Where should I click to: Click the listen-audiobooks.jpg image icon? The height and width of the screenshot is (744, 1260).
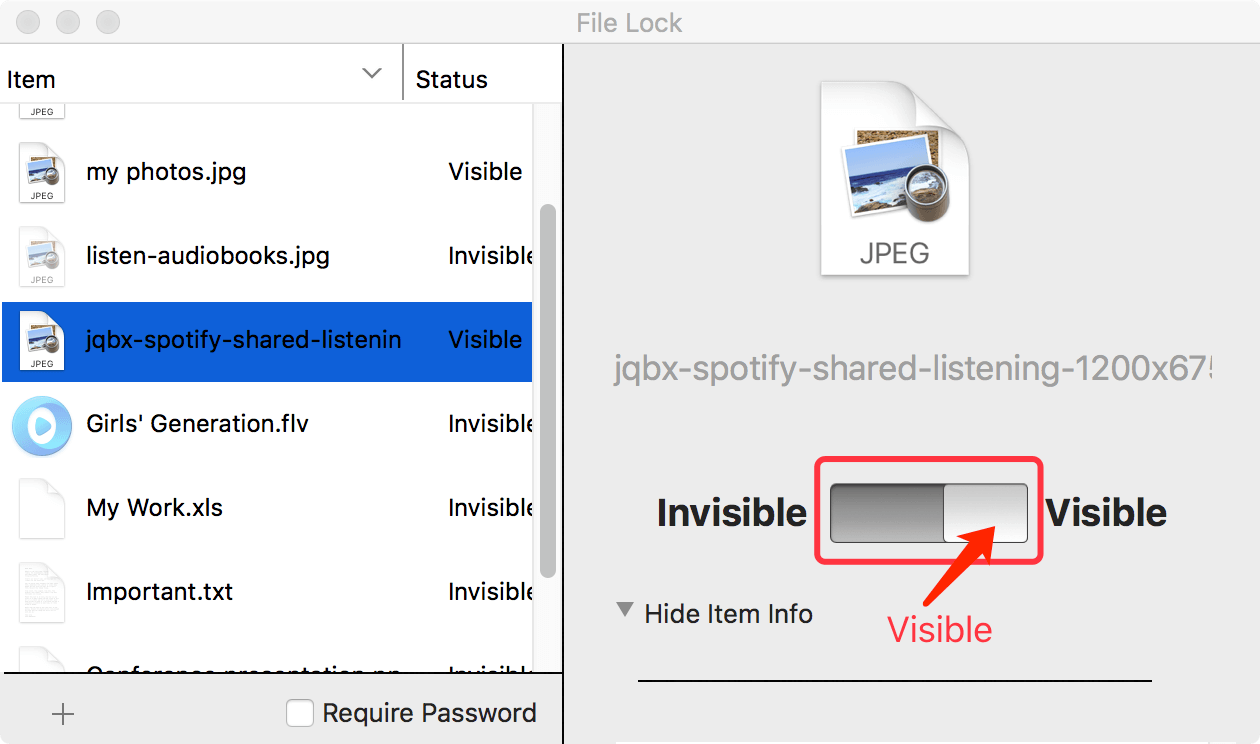click(41, 256)
